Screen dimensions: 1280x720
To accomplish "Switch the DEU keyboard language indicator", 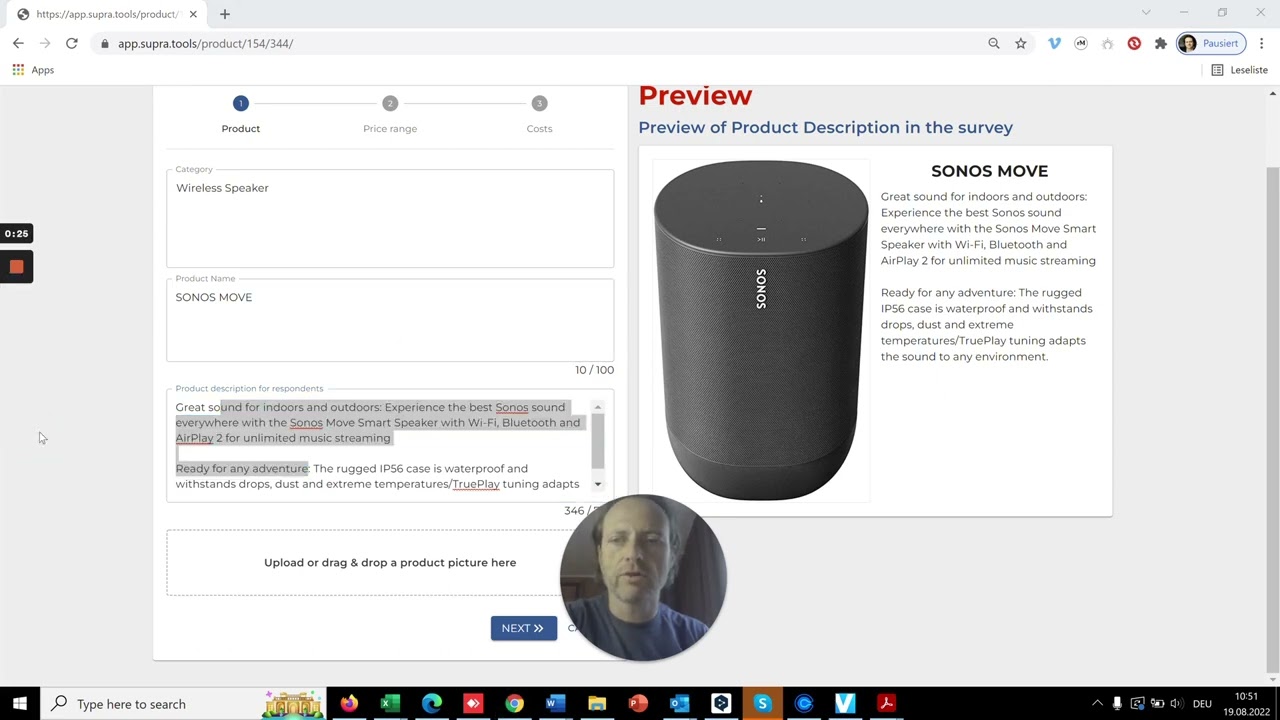I will (1202, 704).
